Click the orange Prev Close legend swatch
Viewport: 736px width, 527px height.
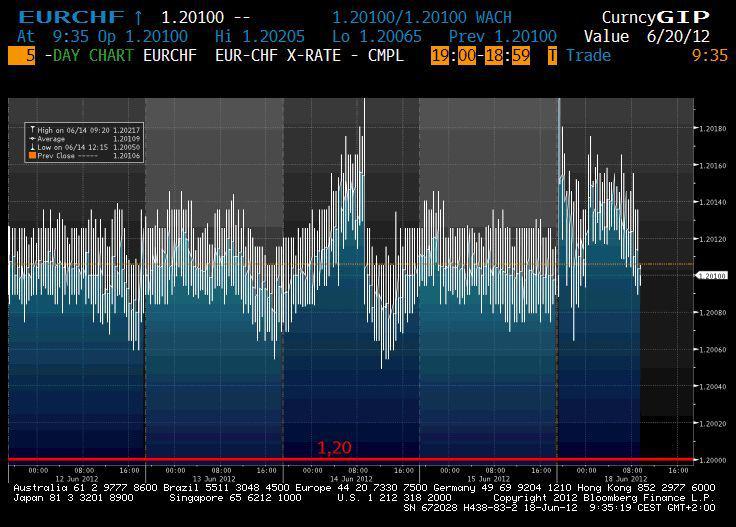31,156
